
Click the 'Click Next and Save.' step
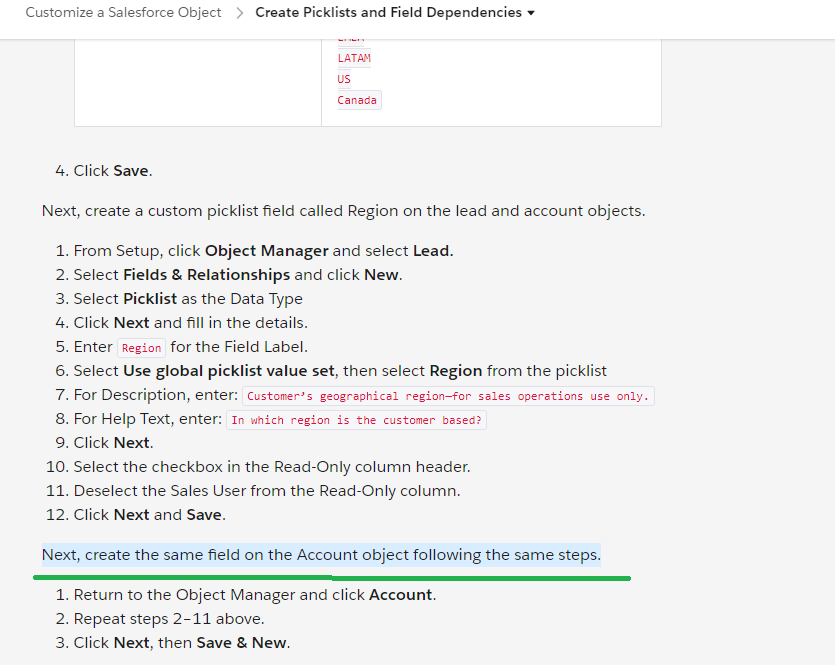point(150,515)
